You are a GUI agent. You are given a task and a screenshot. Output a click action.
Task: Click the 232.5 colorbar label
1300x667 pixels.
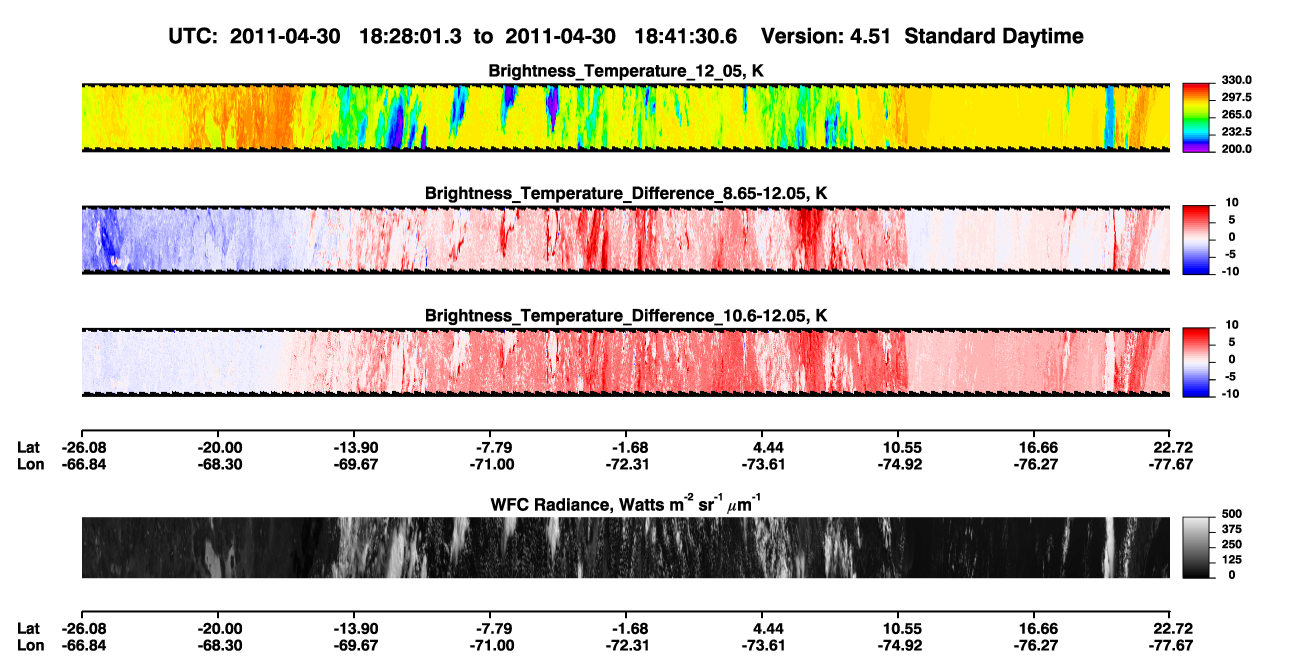point(1236,131)
